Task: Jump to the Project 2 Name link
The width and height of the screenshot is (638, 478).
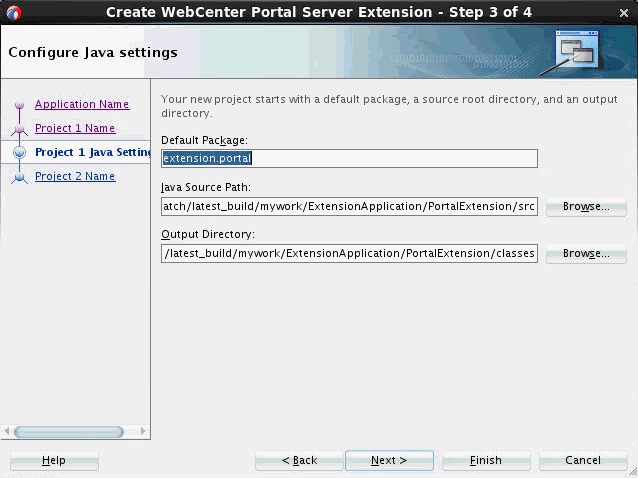Action: pyautogui.click(x=75, y=176)
